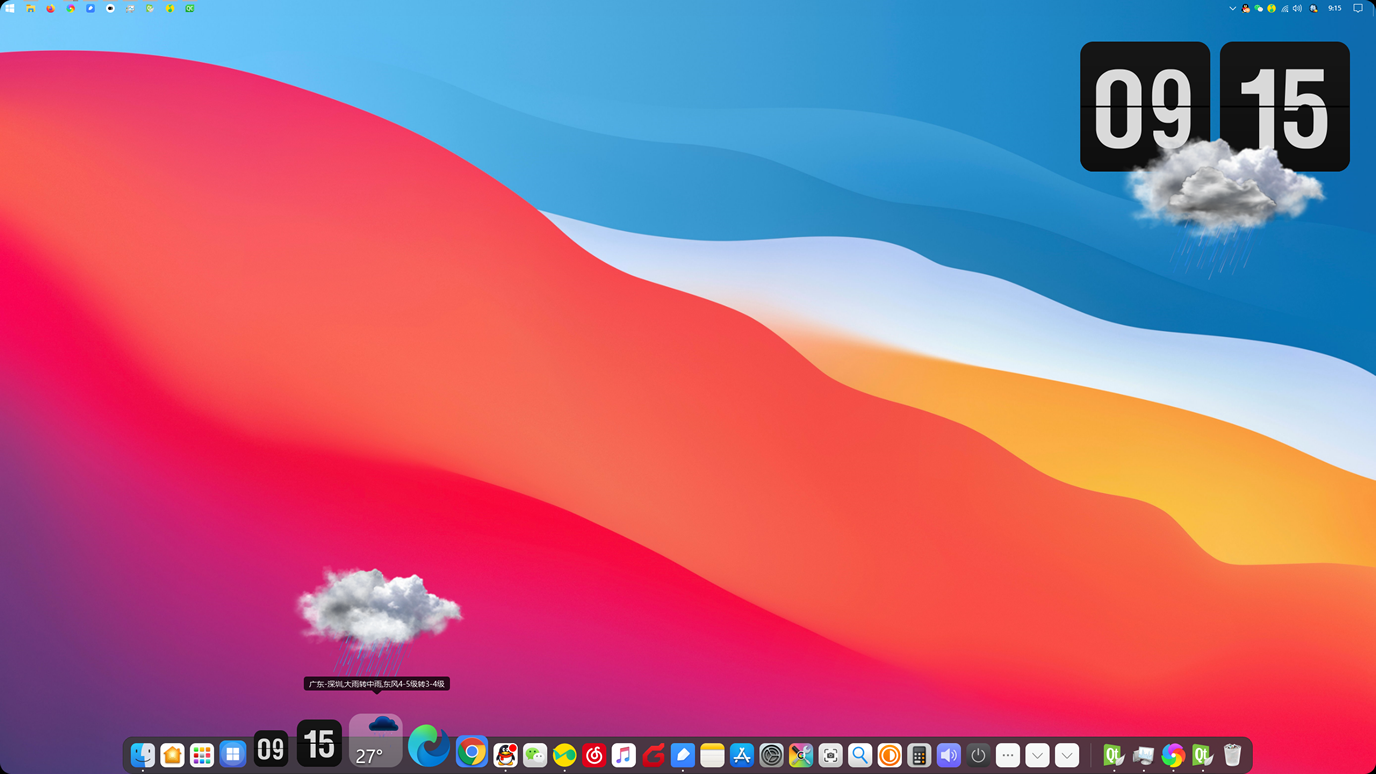Open the ColorSync Utility icon in the dock

801,755
